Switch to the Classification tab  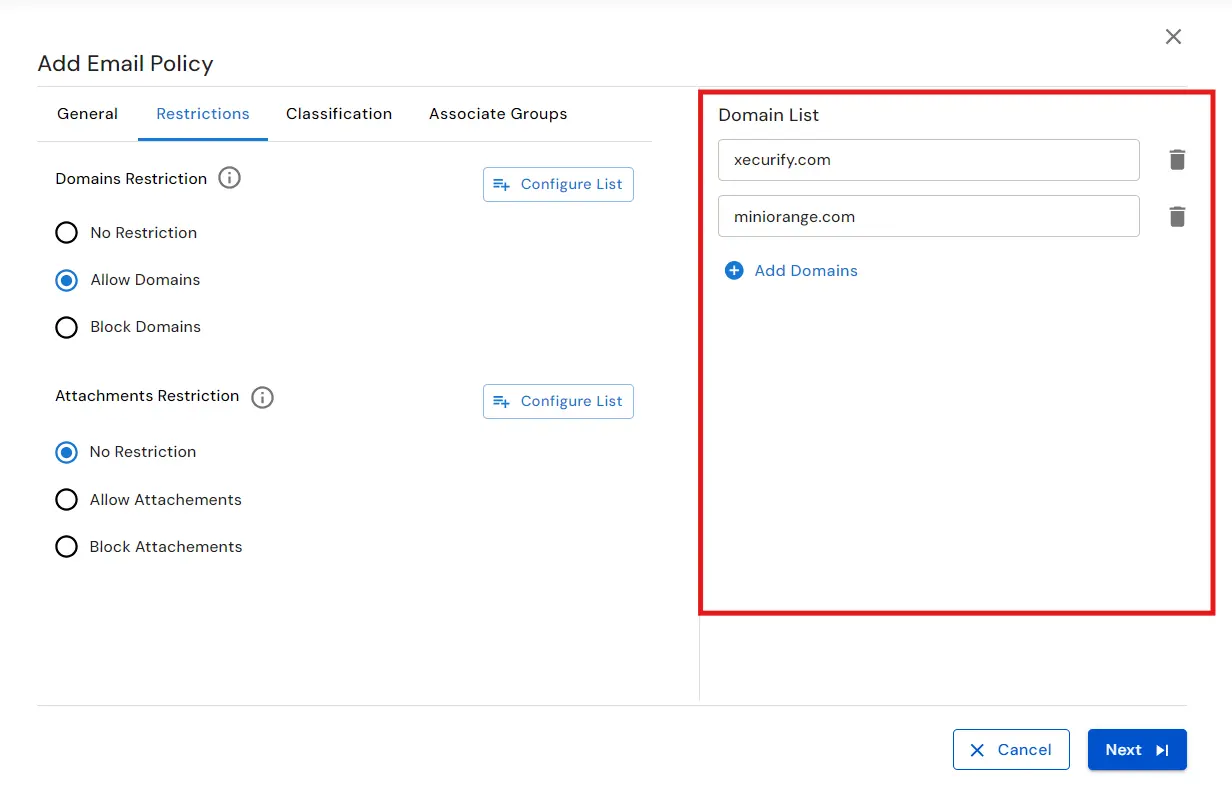pyautogui.click(x=339, y=113)
